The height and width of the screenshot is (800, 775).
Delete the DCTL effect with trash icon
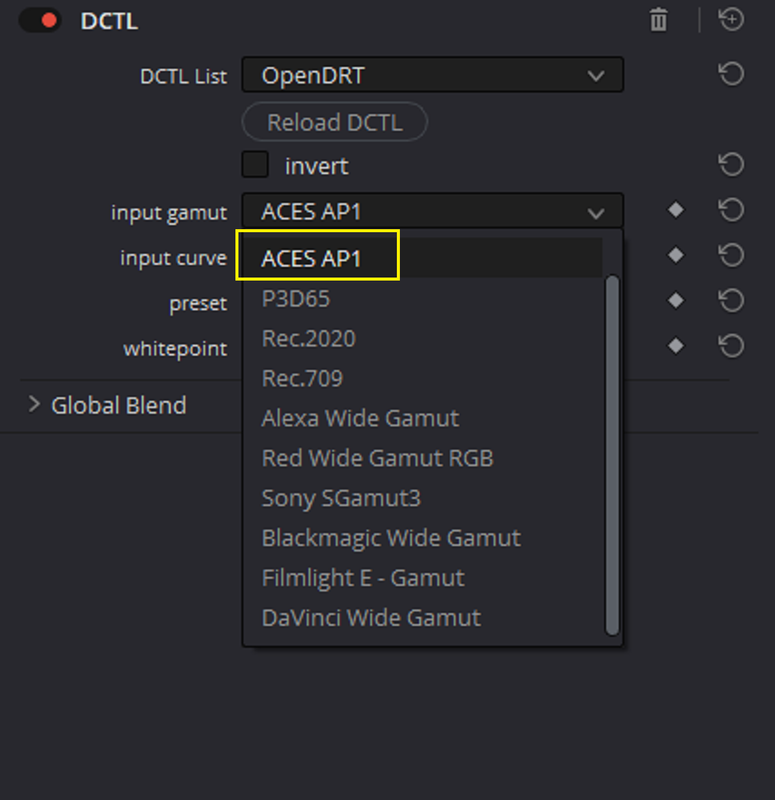(x=658, y=20)
